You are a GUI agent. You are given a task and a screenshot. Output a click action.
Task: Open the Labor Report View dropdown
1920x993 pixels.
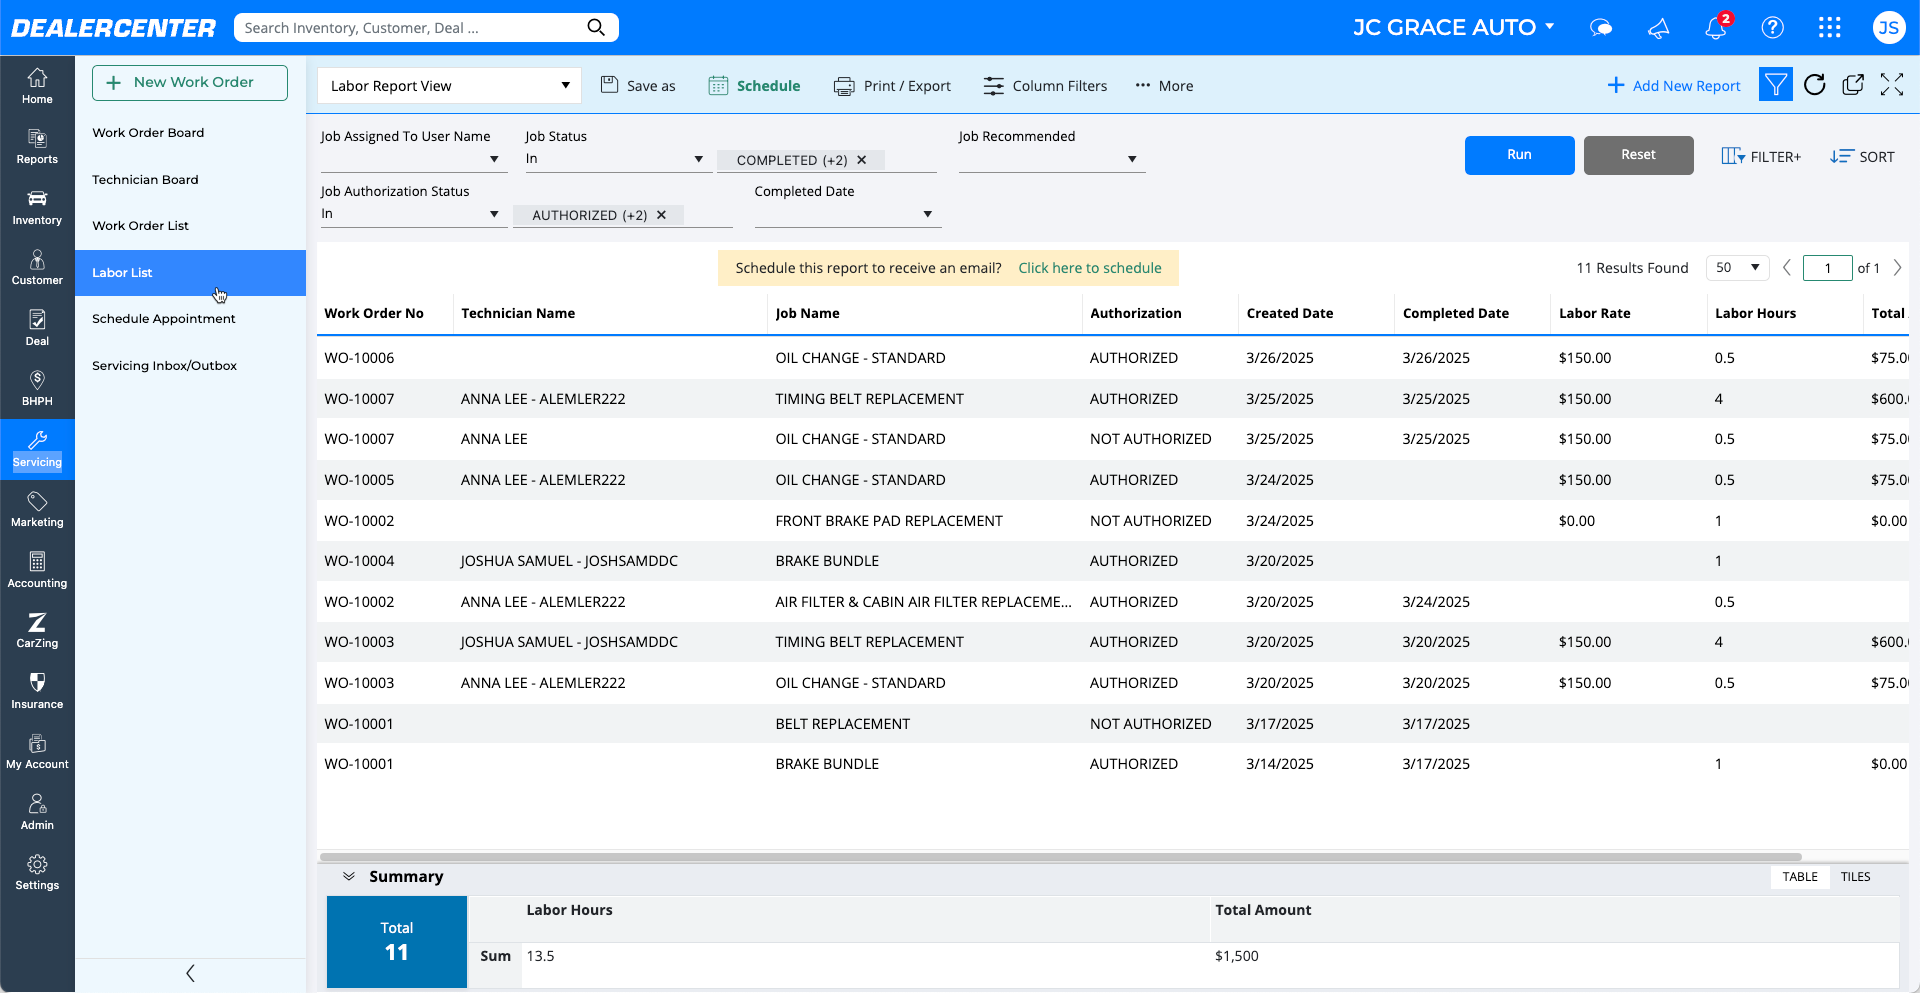tap(450, 86)
